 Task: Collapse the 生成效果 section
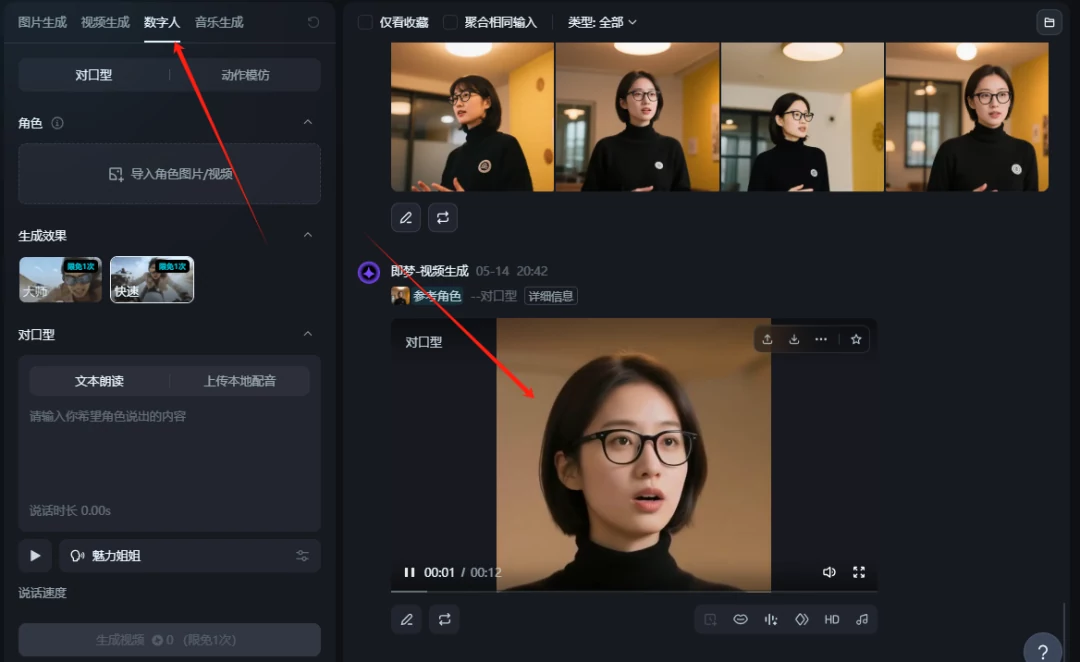pyautogui.click(x=308, y=235)
